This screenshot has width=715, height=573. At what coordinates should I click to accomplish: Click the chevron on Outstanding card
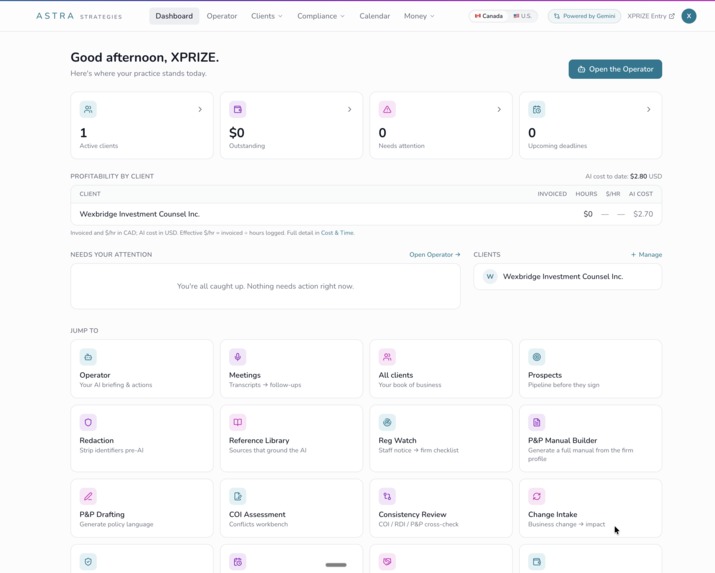[x=349, y=109]
